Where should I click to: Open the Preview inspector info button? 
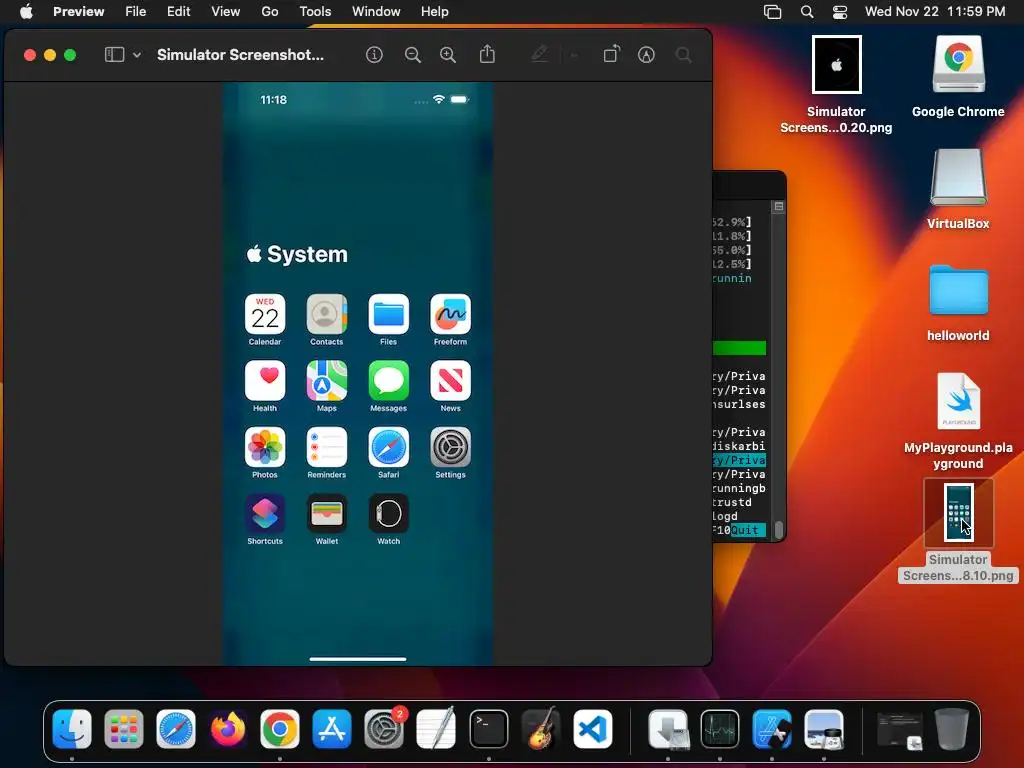click(x=374, y=55)
